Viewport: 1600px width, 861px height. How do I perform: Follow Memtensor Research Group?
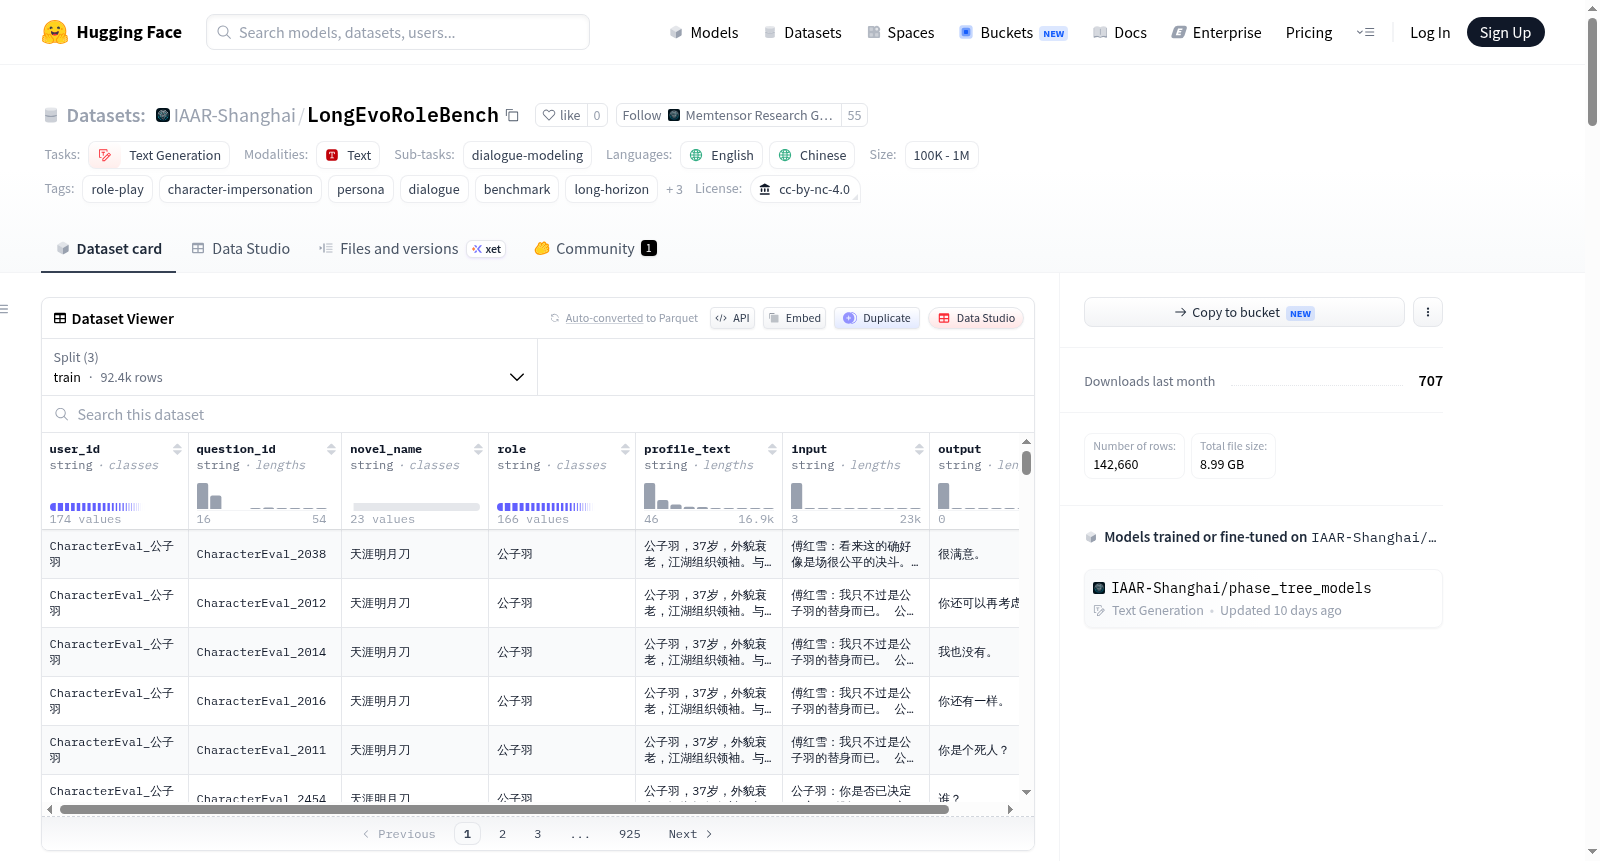[642, 115]
